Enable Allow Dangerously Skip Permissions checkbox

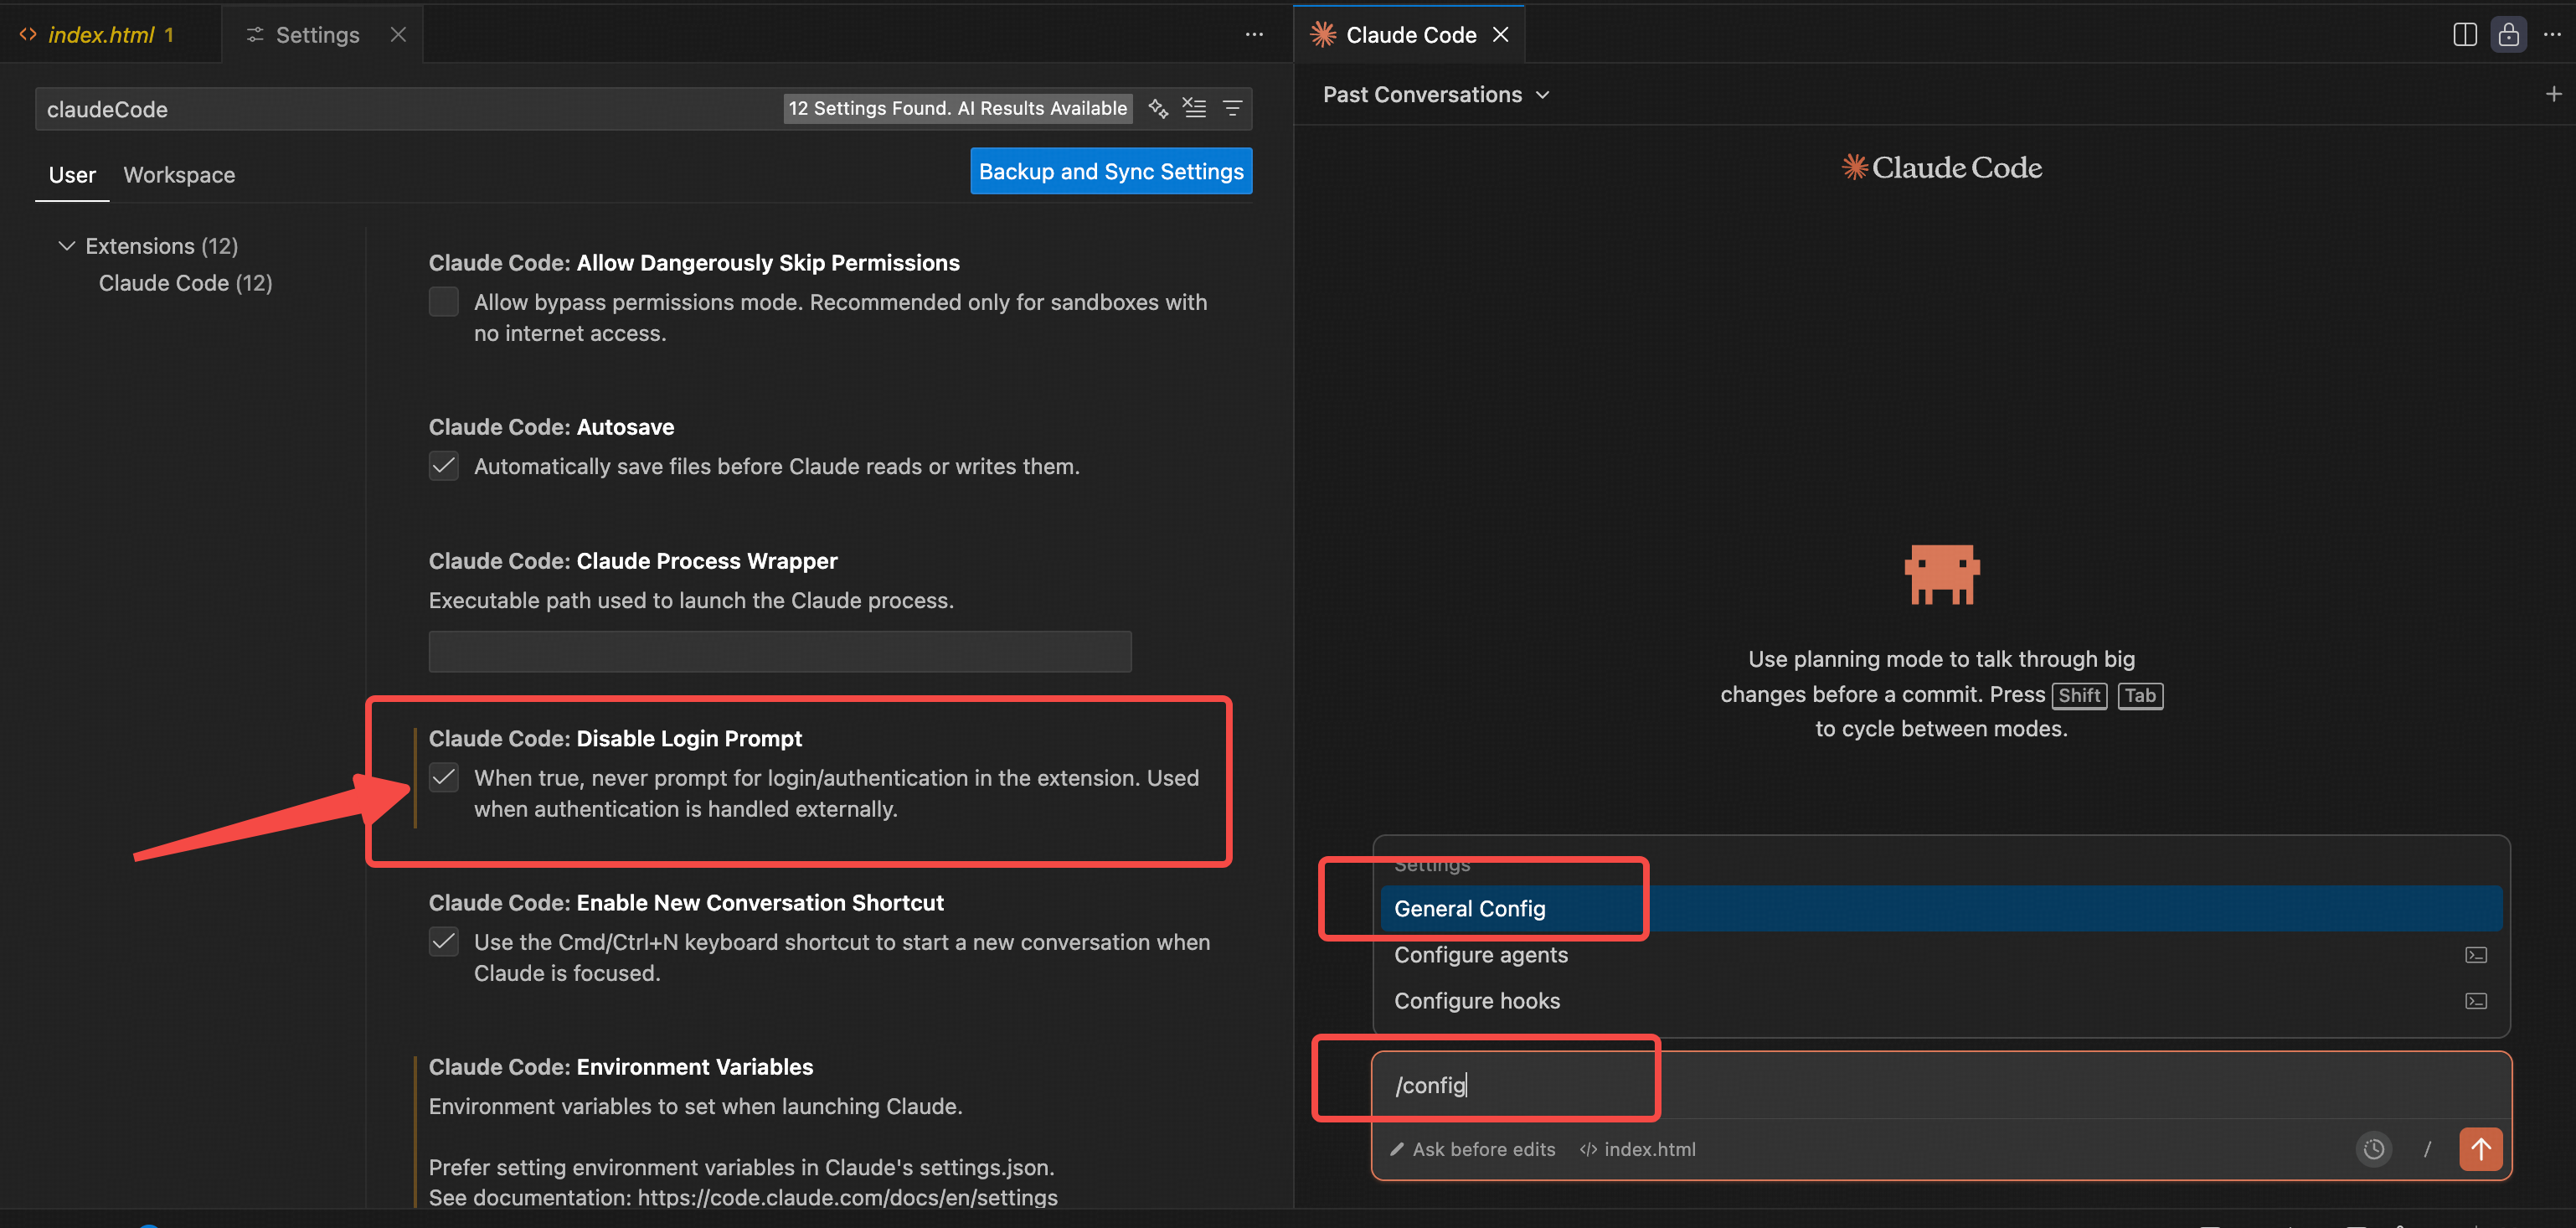443,302
